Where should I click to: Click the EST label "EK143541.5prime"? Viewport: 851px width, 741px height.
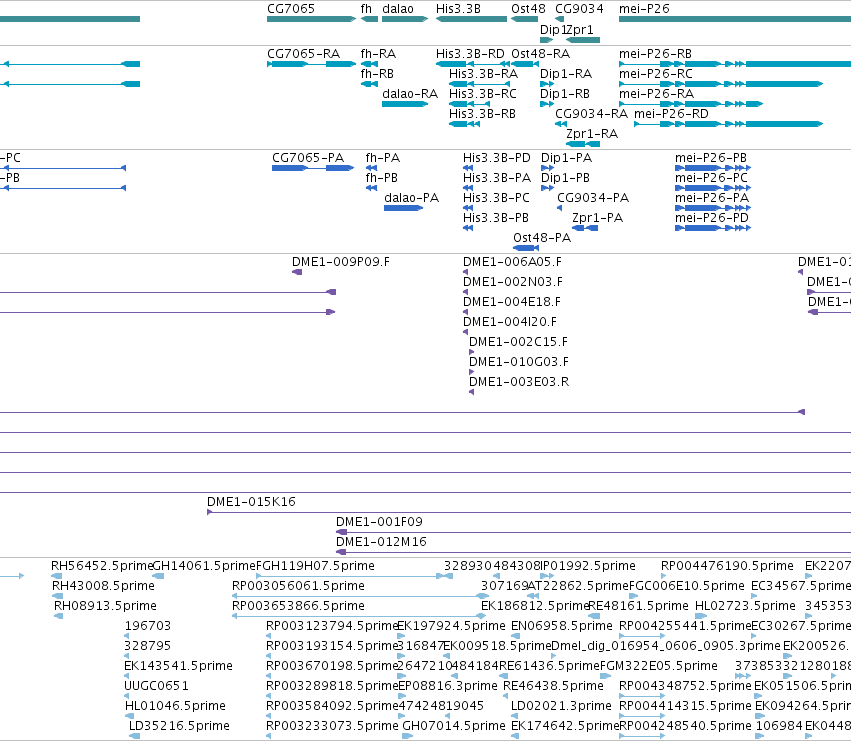point(179,666)
